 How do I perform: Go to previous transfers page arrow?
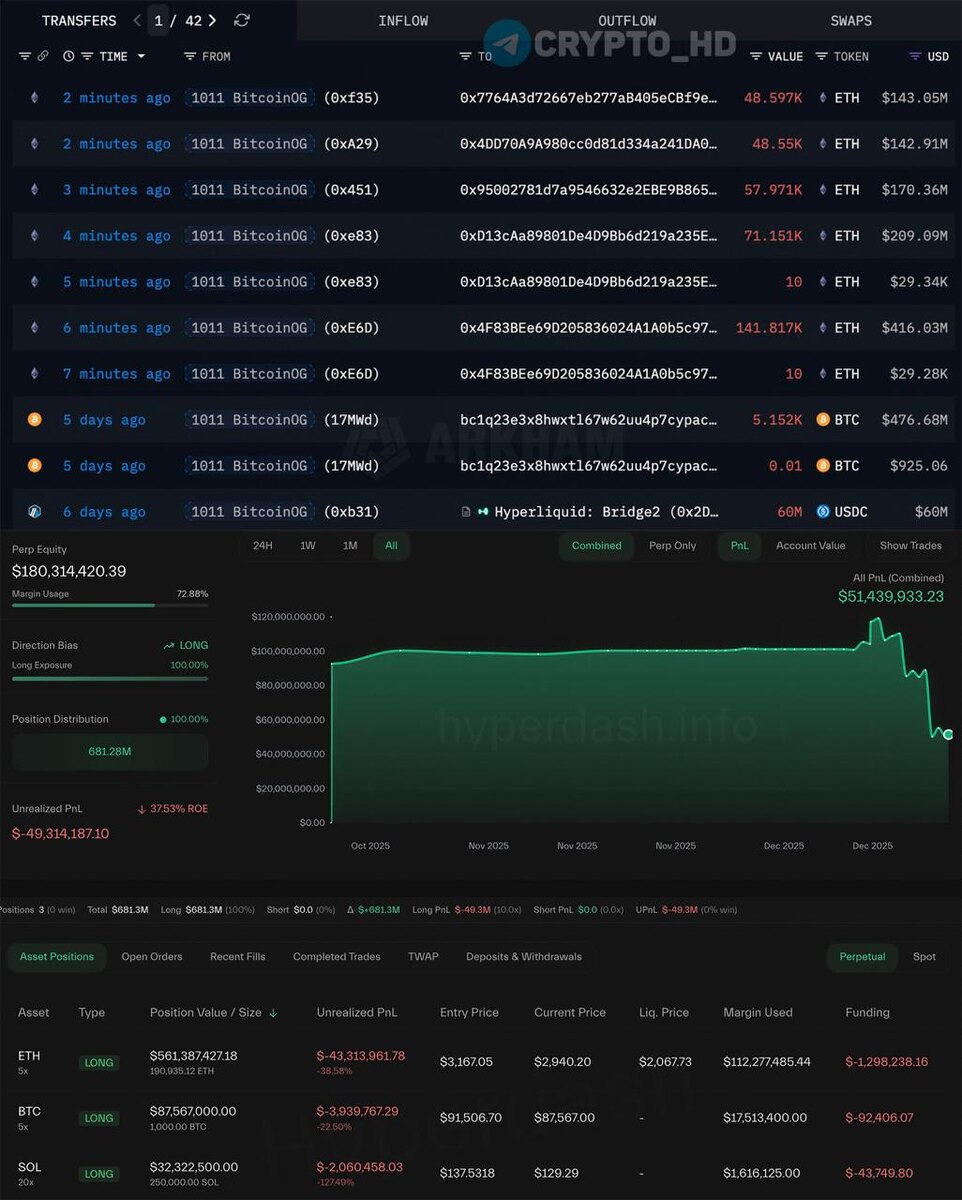click(137, 20)
